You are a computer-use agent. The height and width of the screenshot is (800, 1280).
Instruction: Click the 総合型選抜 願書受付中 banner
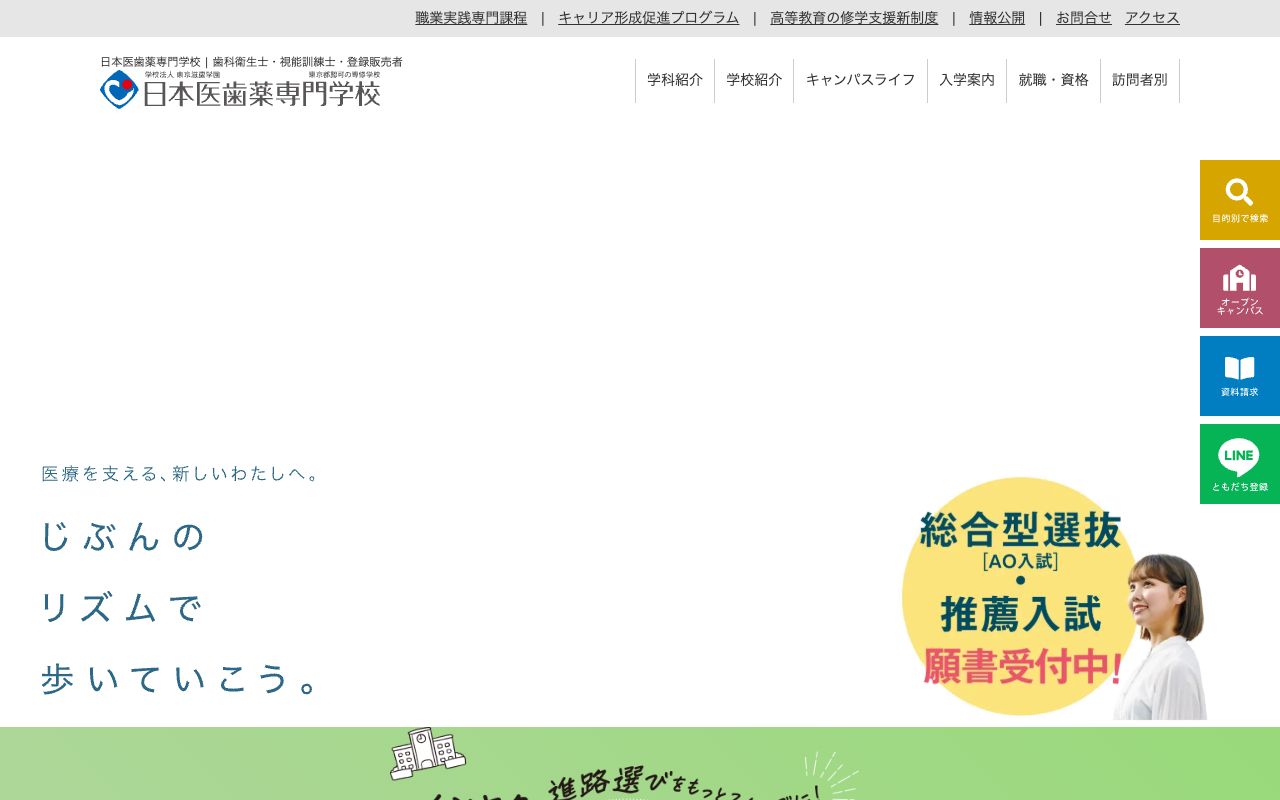click(x=1054, y=597)
